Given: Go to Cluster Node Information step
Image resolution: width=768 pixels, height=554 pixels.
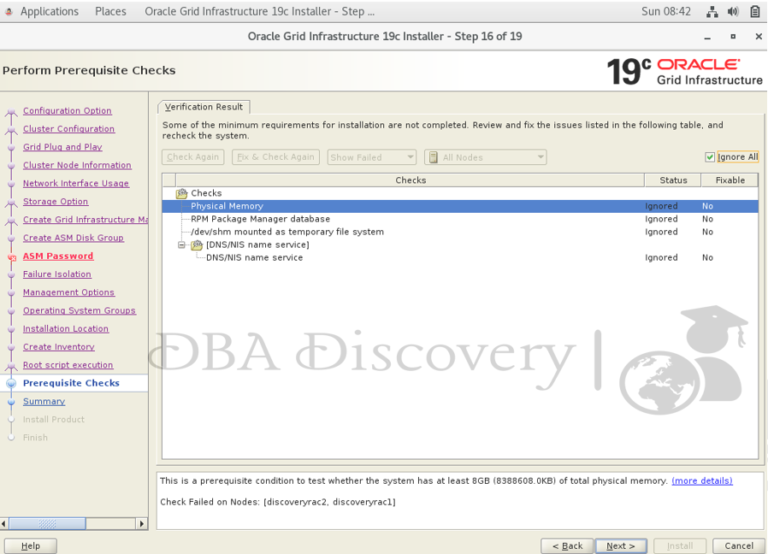Looking at the screenshot, I should (77, 165).
